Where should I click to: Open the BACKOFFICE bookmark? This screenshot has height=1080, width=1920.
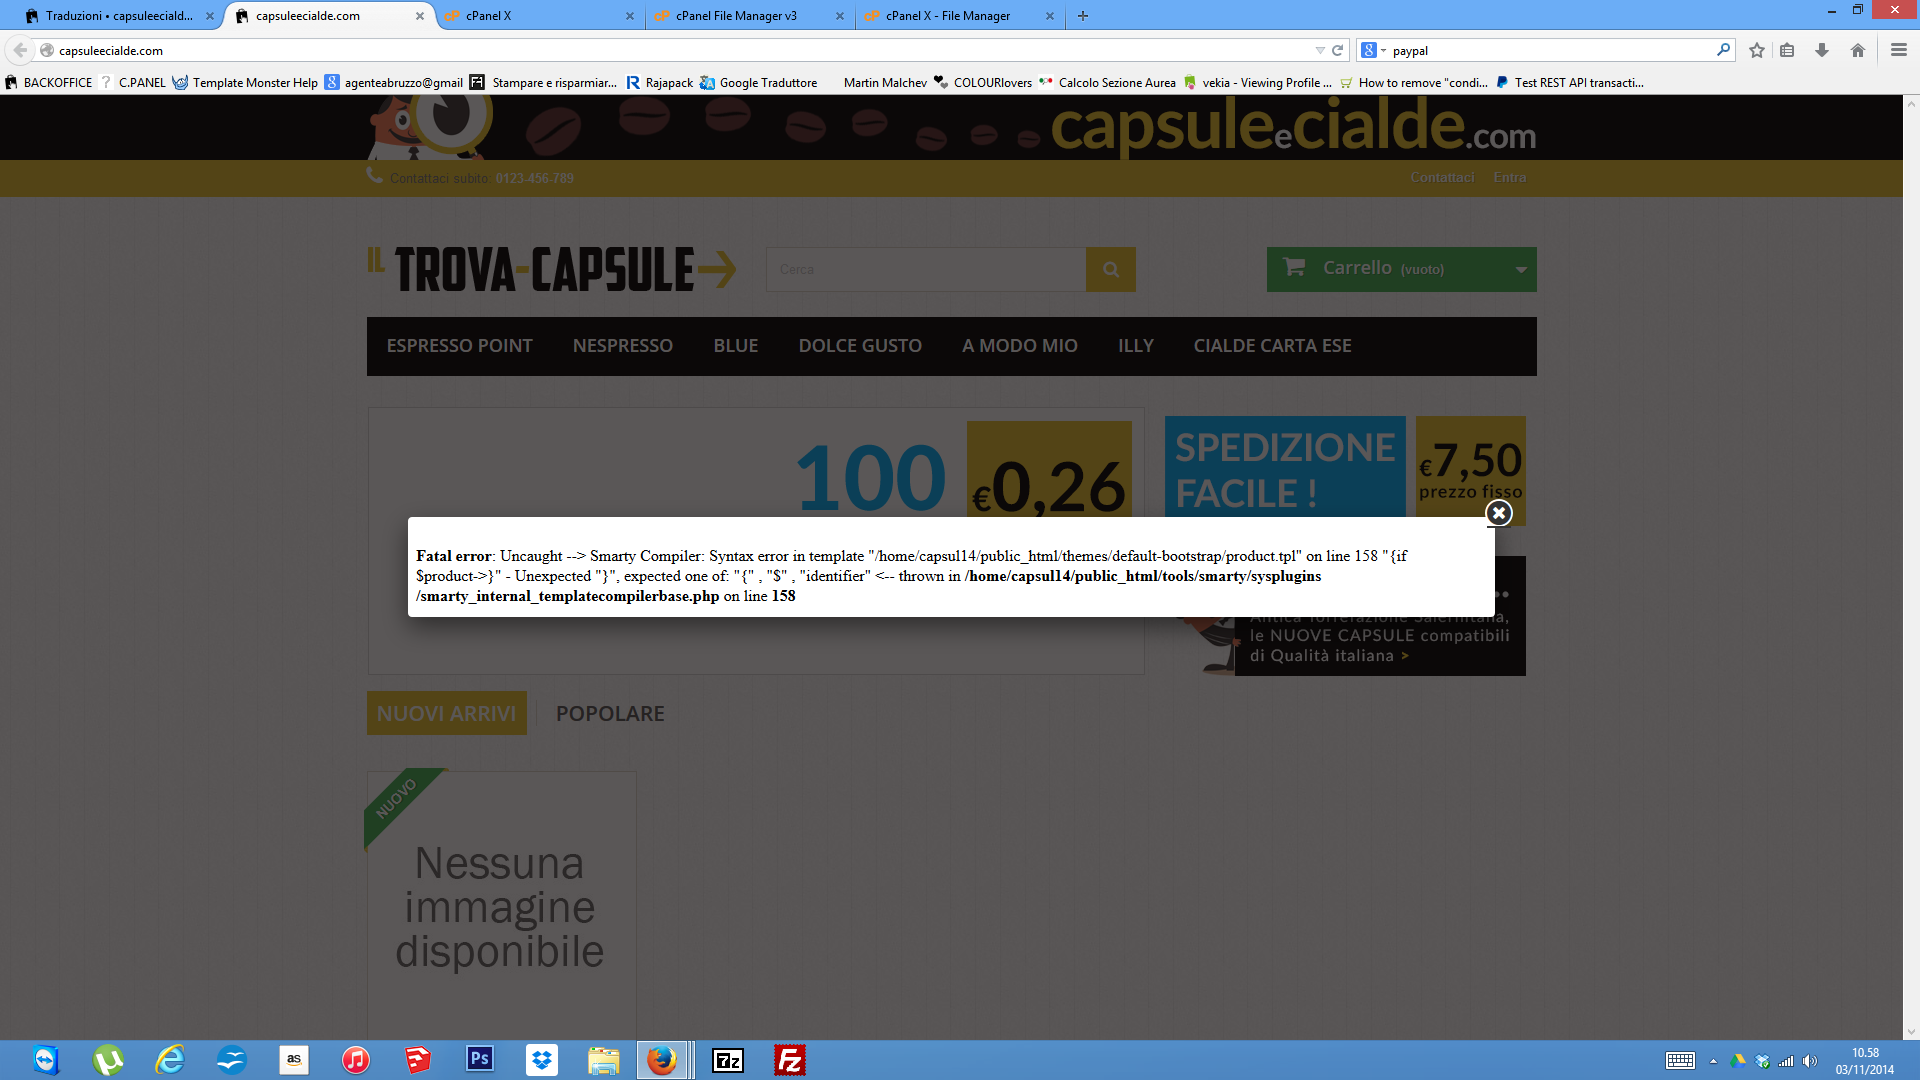pos(57,83)
